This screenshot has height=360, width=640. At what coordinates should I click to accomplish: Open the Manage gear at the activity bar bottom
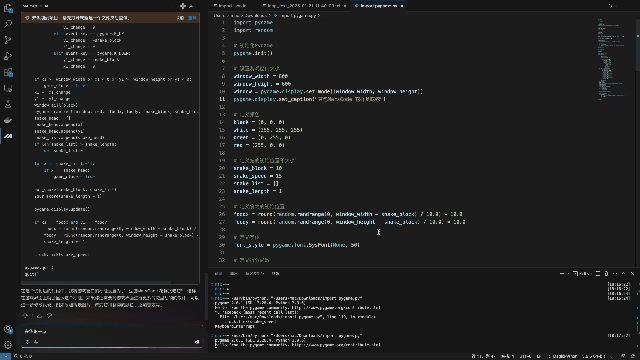8,345
